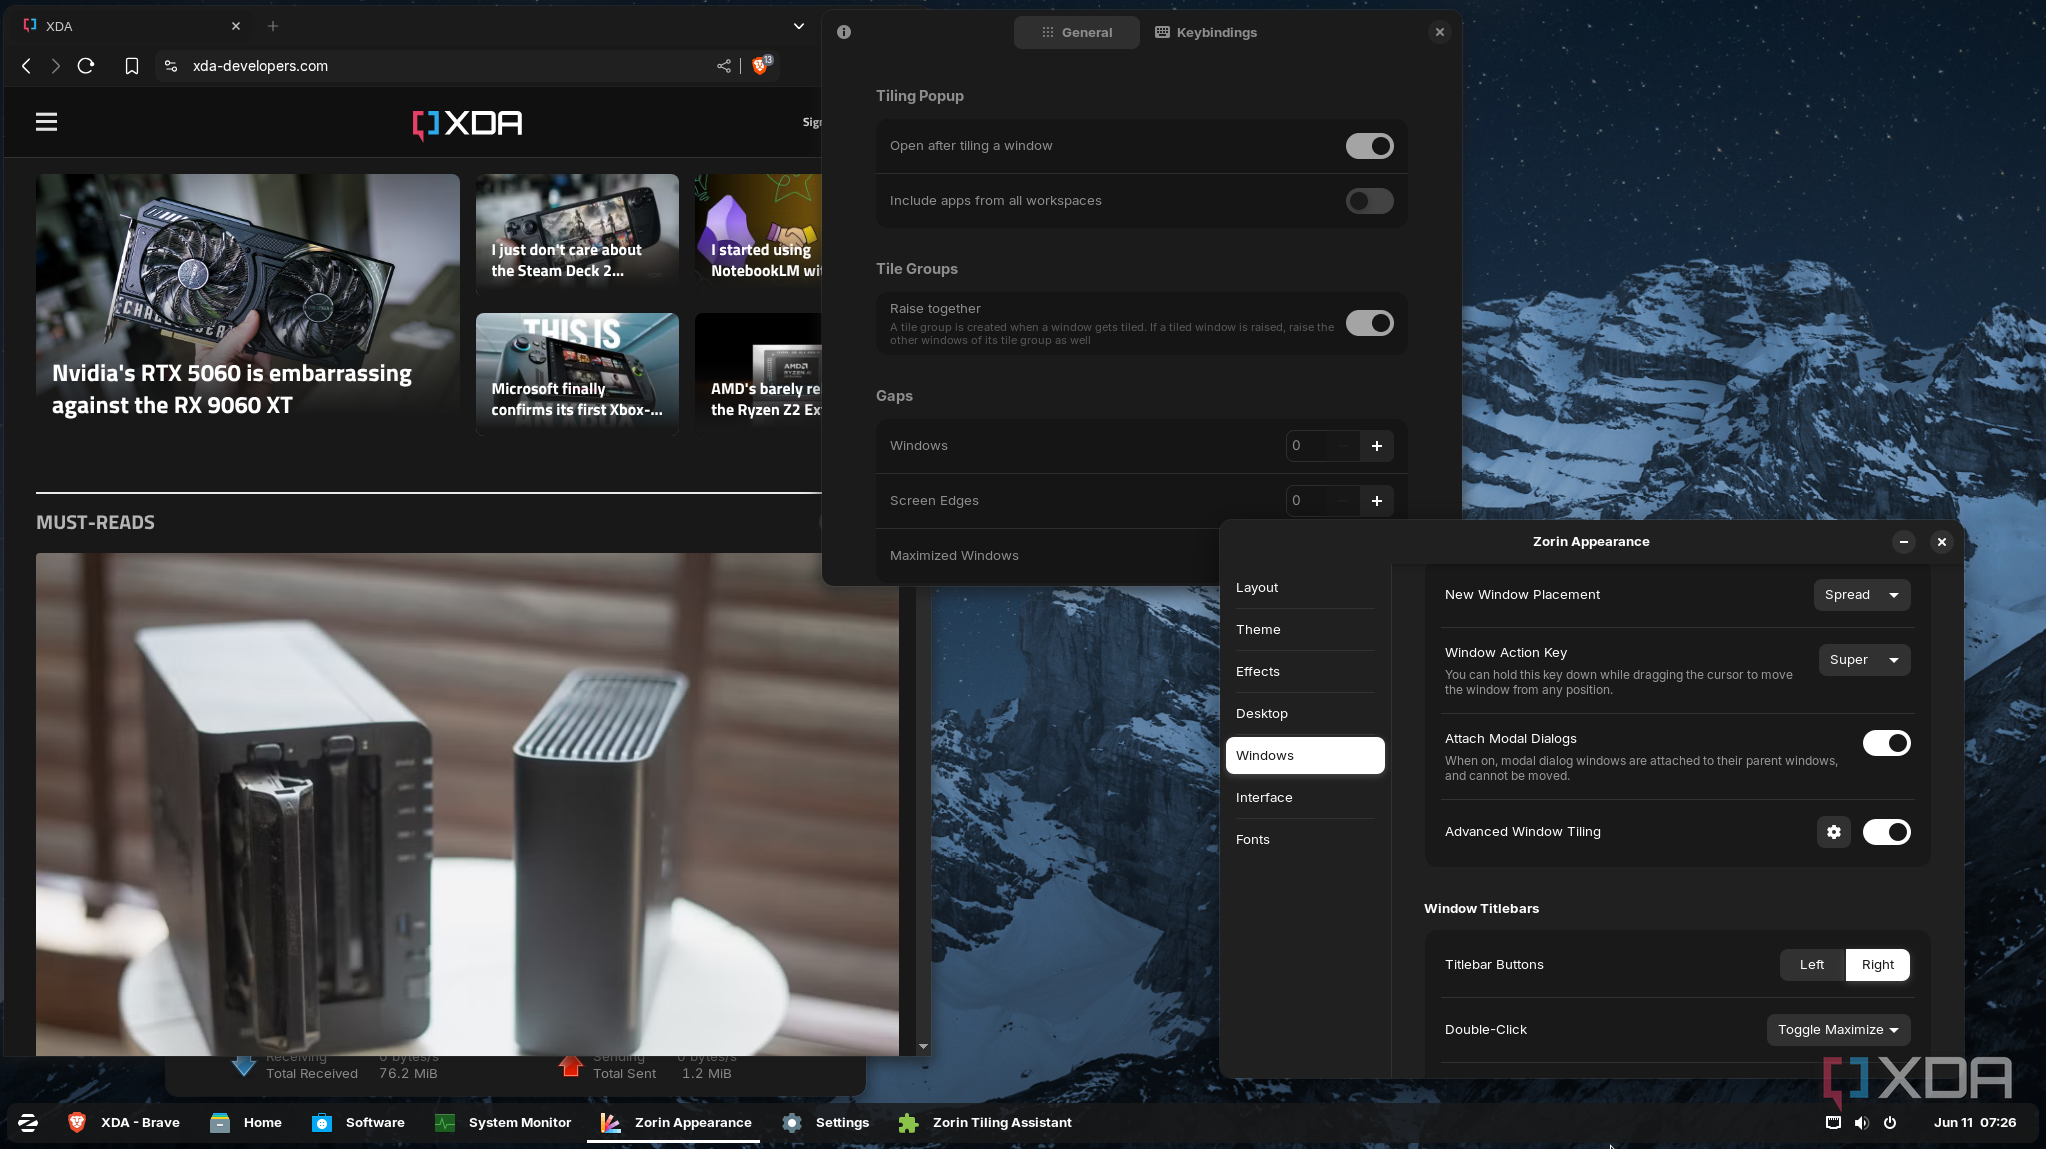This screenshot has height=1149, width=2046.
Task: Go back in Brave browser
Action: pos(26,66)
